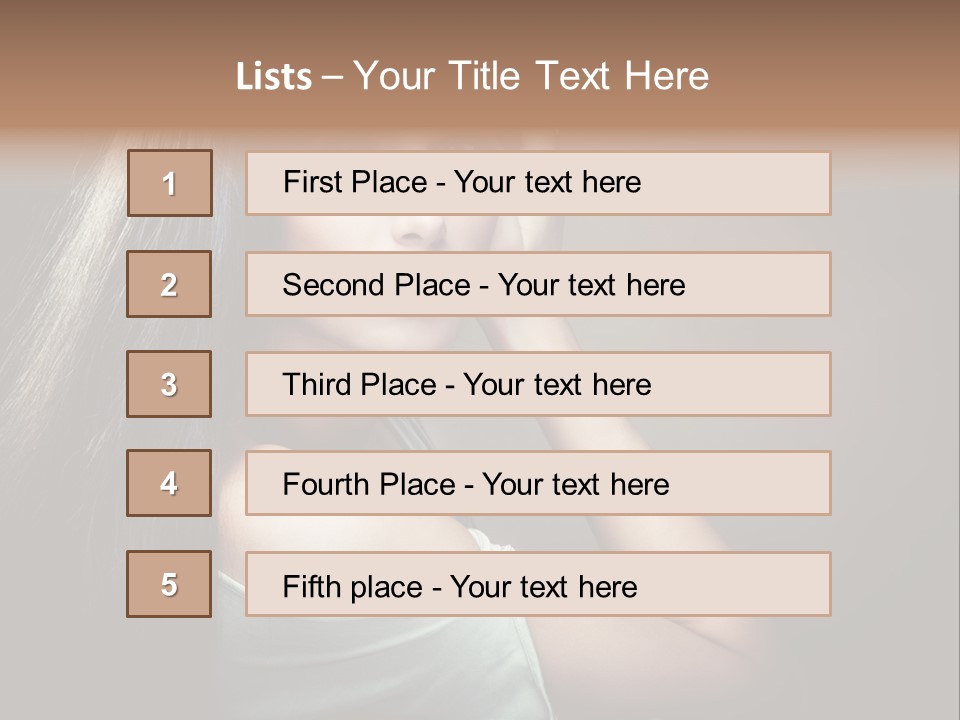The image size is (960, 720).
Task: Click the number 3 box
Action: (169, 384)
